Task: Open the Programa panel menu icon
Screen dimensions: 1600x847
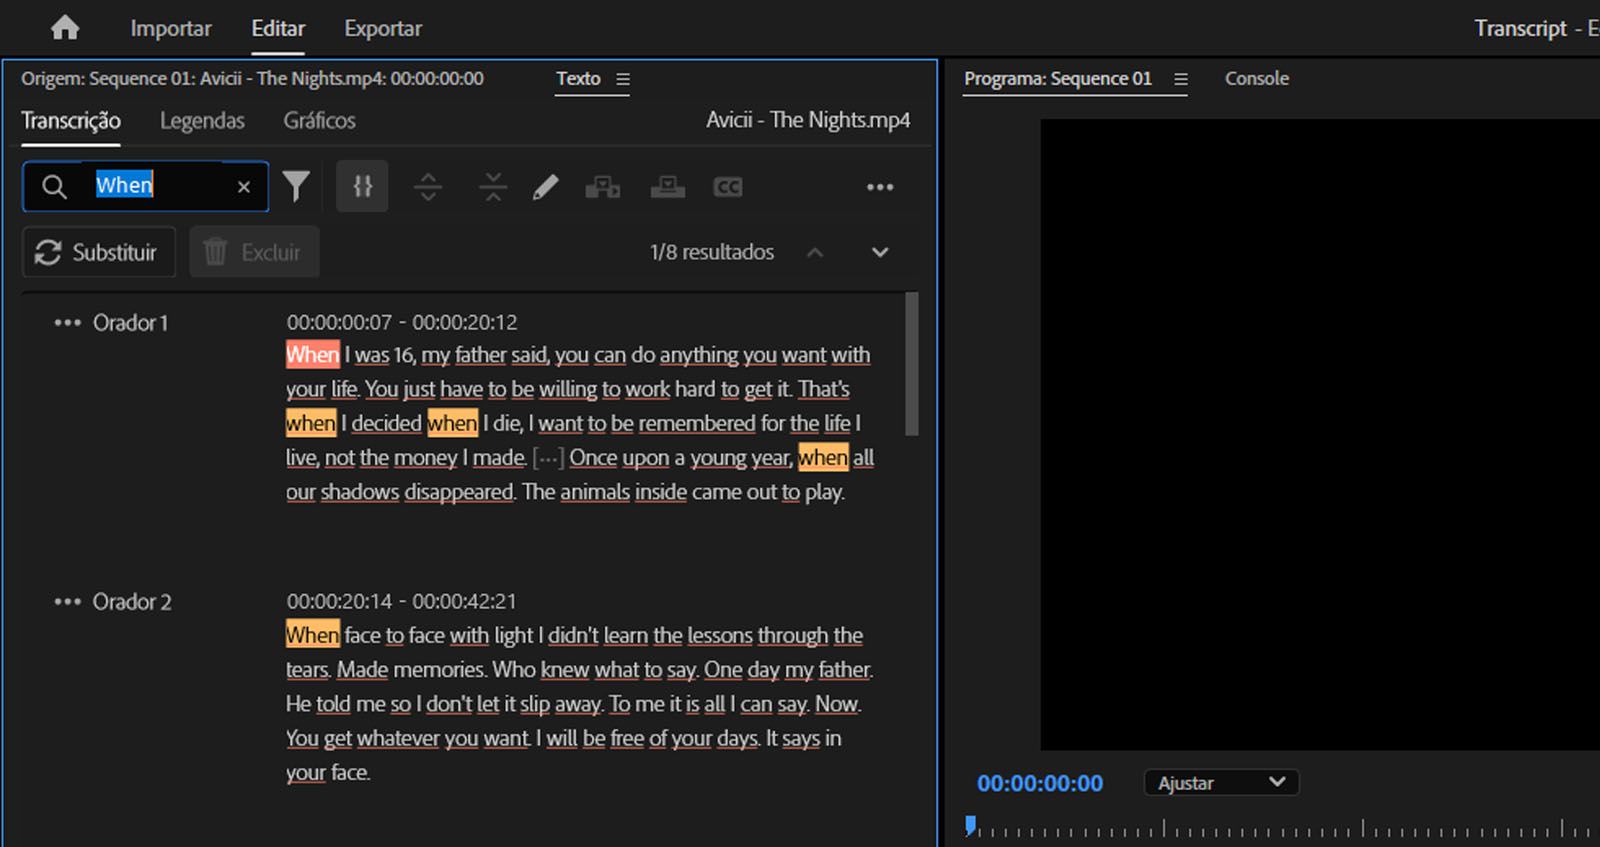Action: click(1181, 79)
